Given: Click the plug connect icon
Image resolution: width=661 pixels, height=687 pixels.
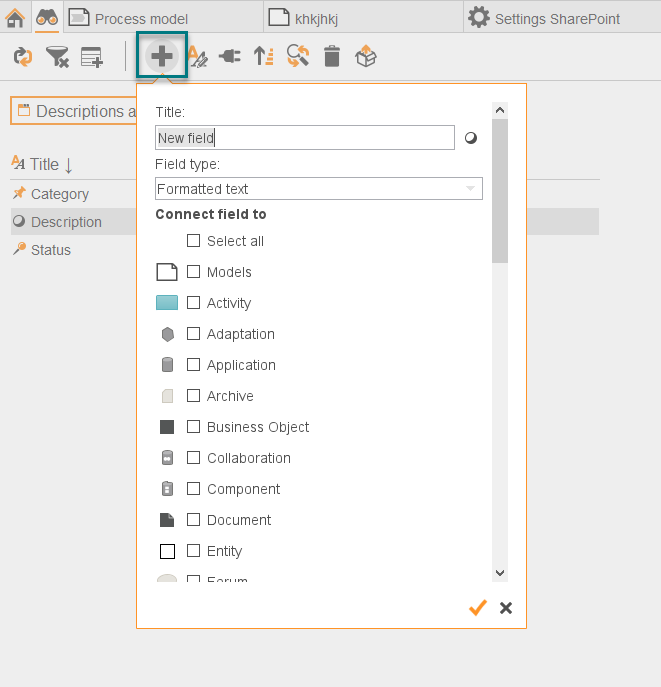Looking at the screenshot, I should coord(230,57).
